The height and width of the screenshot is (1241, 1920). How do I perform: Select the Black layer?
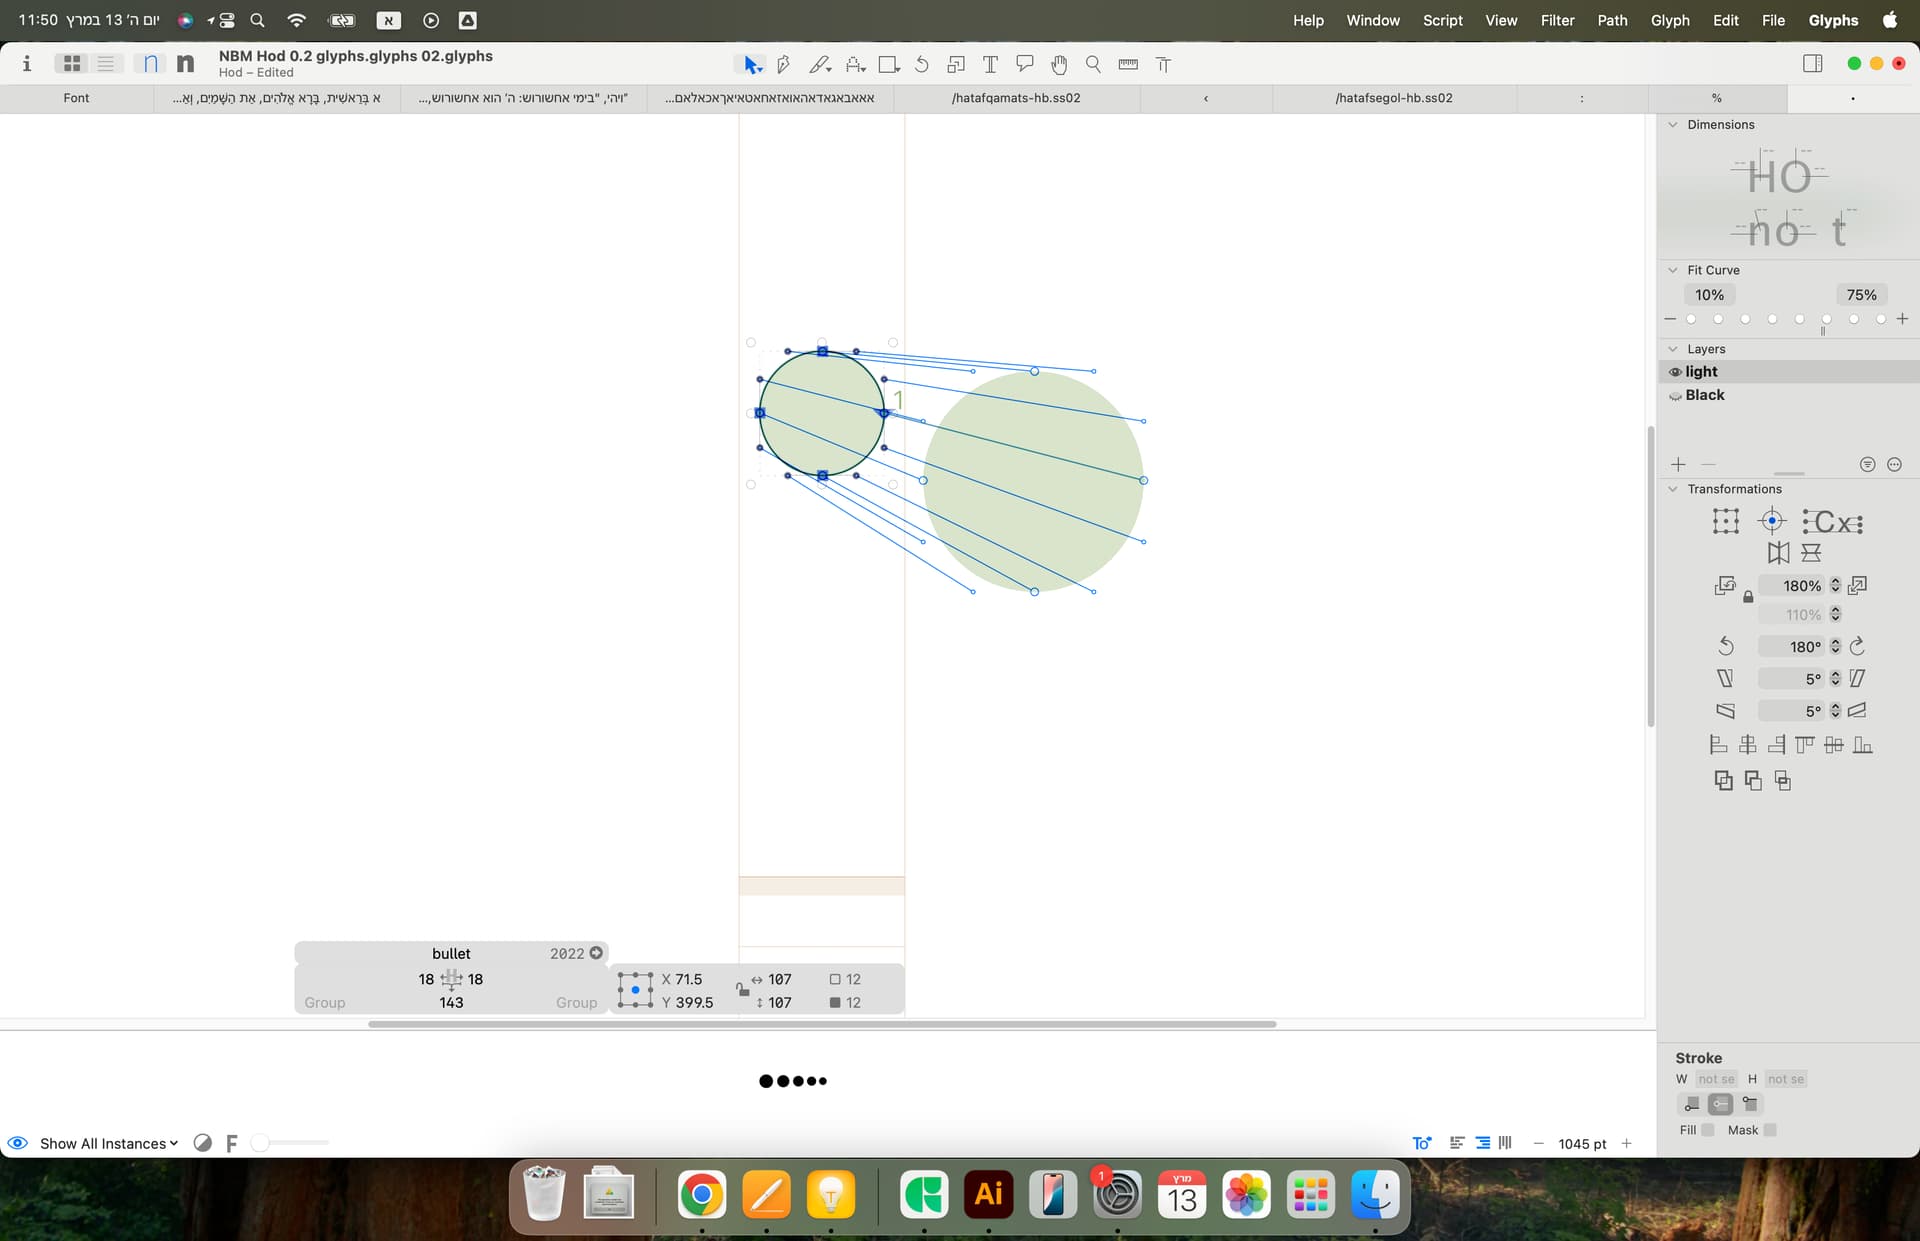(x=1705, y=395)
